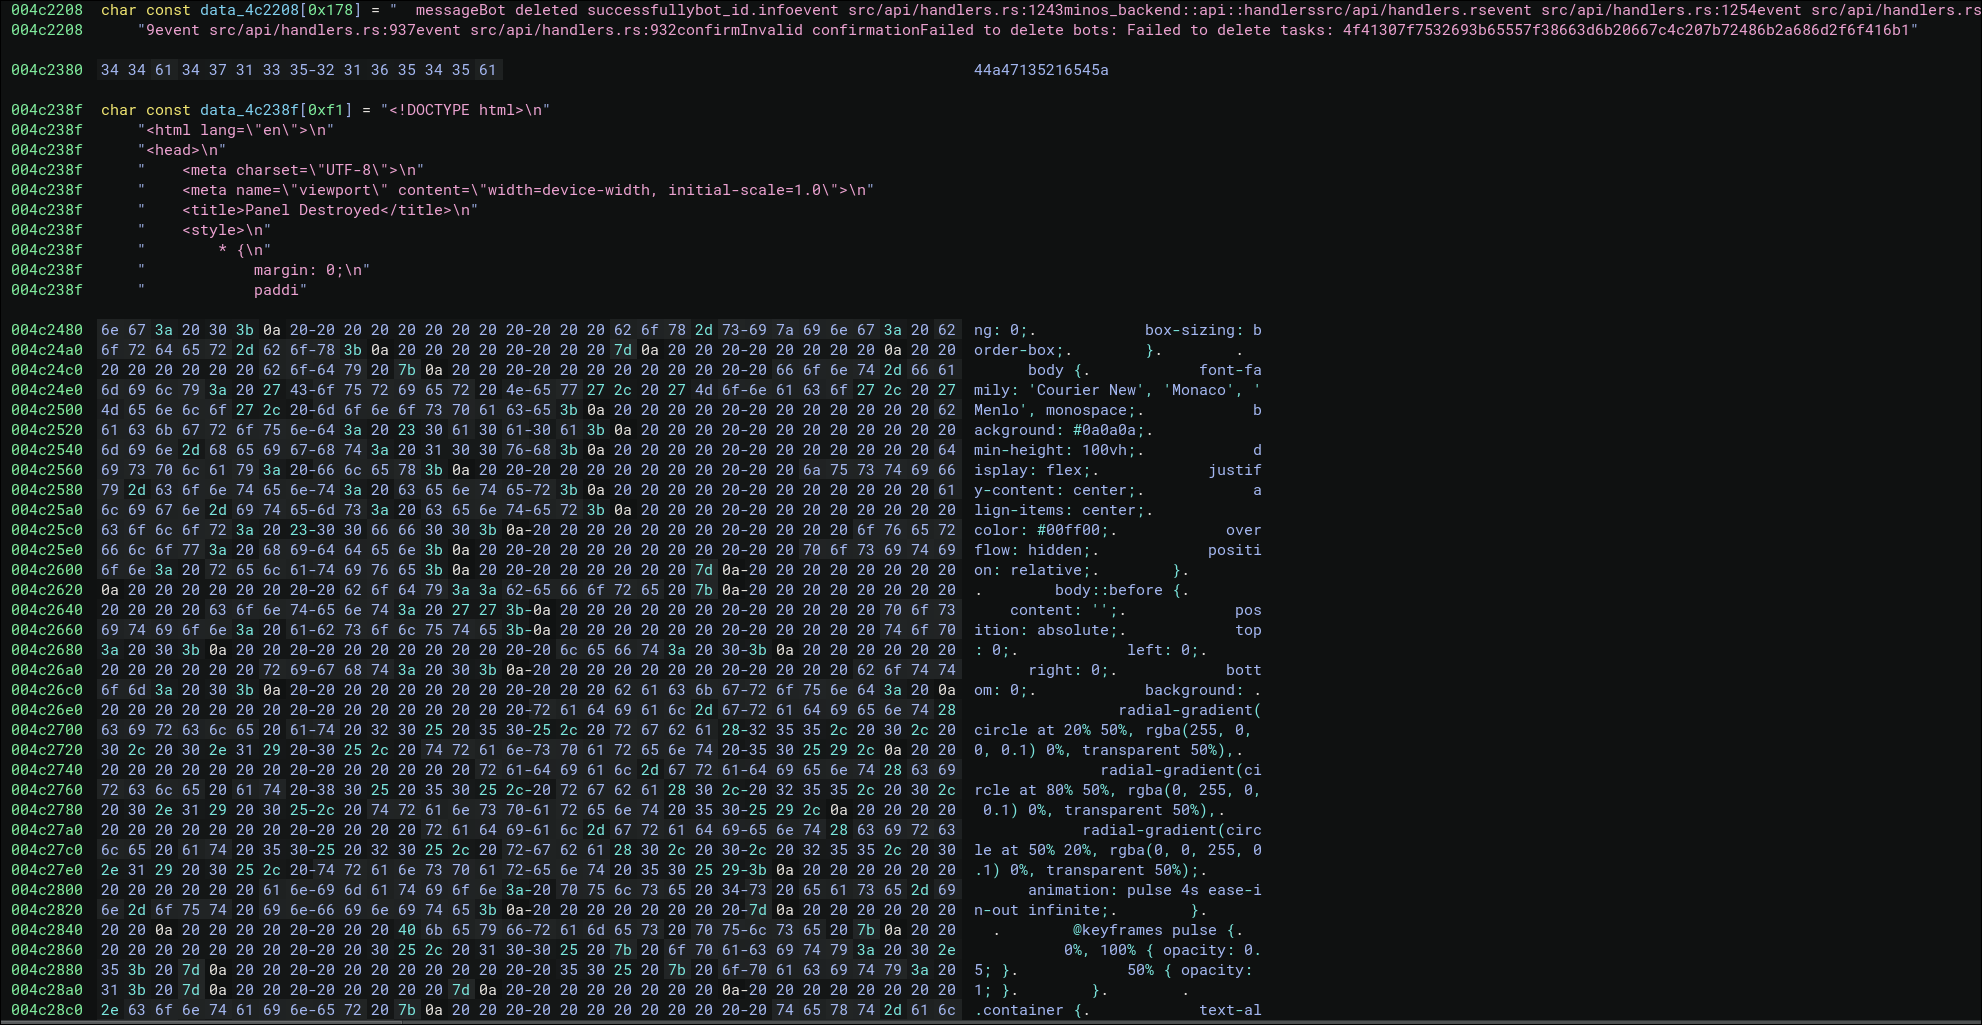Click the meta viewport string line
The height and width of the screenshot is (1025, 1982).
[506, 190]
